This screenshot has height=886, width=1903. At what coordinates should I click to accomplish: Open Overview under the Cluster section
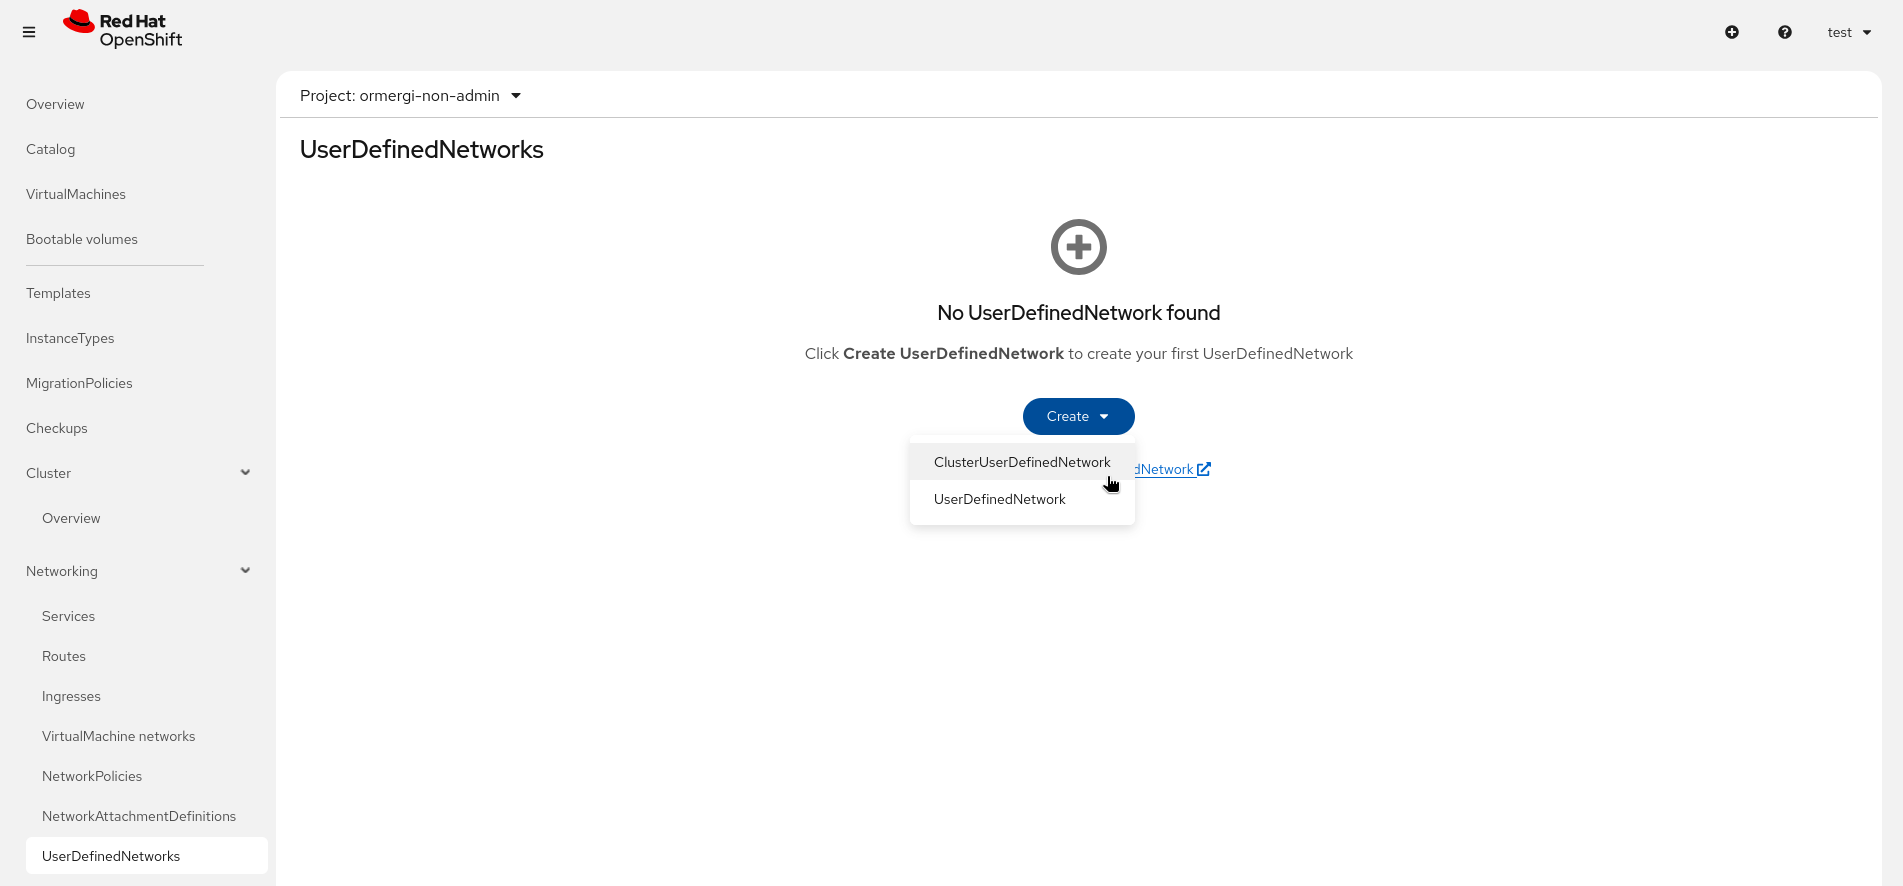pos(71,518)
